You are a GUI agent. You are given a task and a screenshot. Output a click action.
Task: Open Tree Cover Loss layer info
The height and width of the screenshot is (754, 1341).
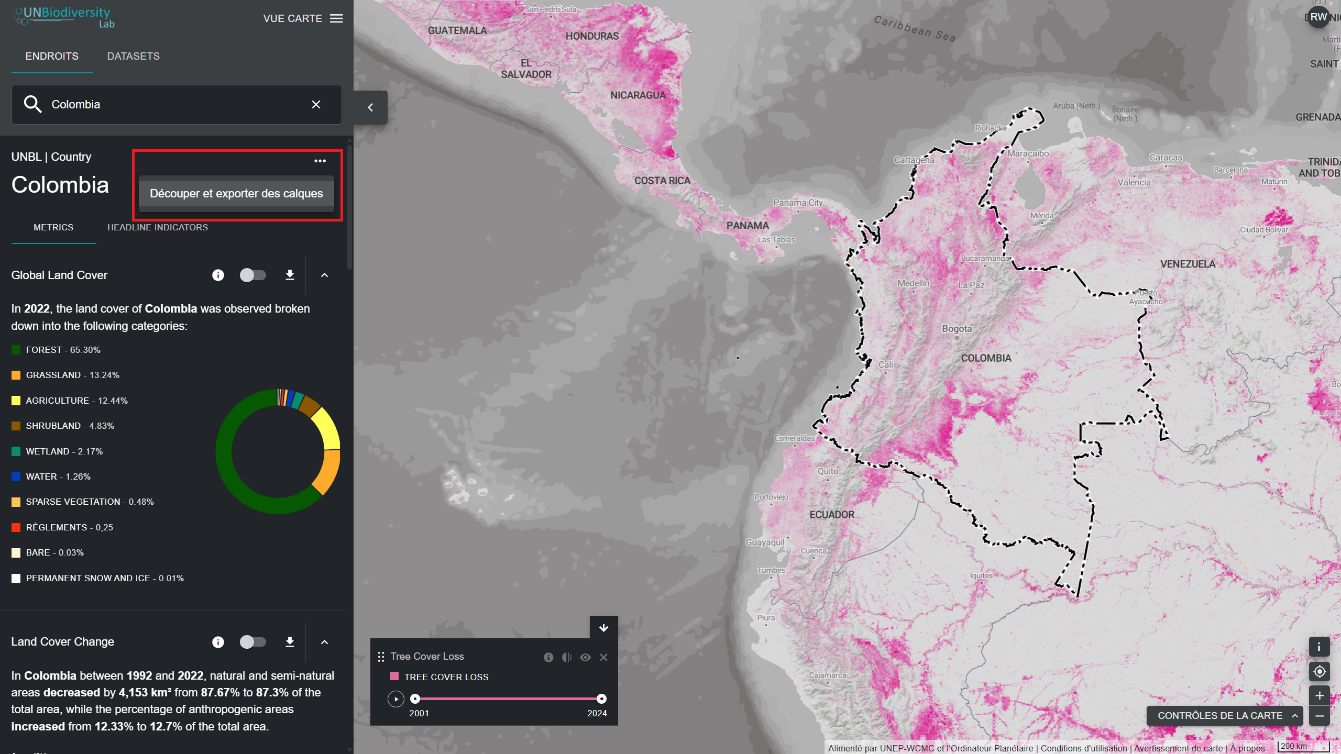click(548, 657)
